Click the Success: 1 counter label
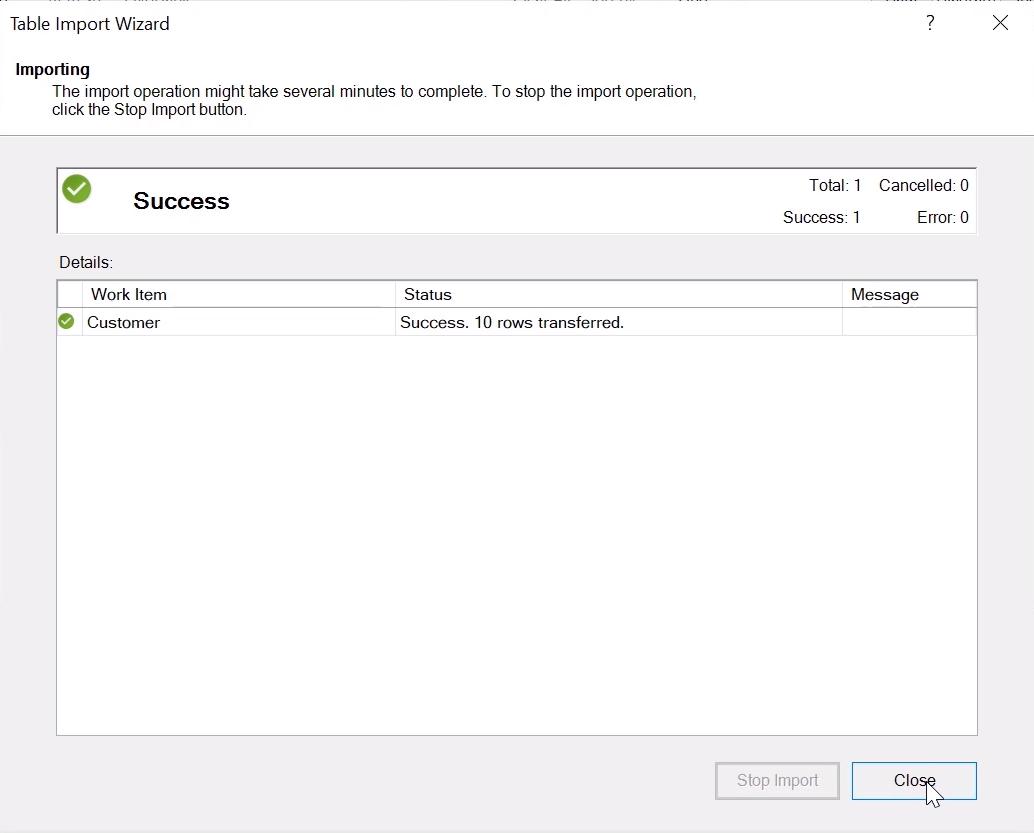Screen dimensions: 1034x833 (821, 217)
